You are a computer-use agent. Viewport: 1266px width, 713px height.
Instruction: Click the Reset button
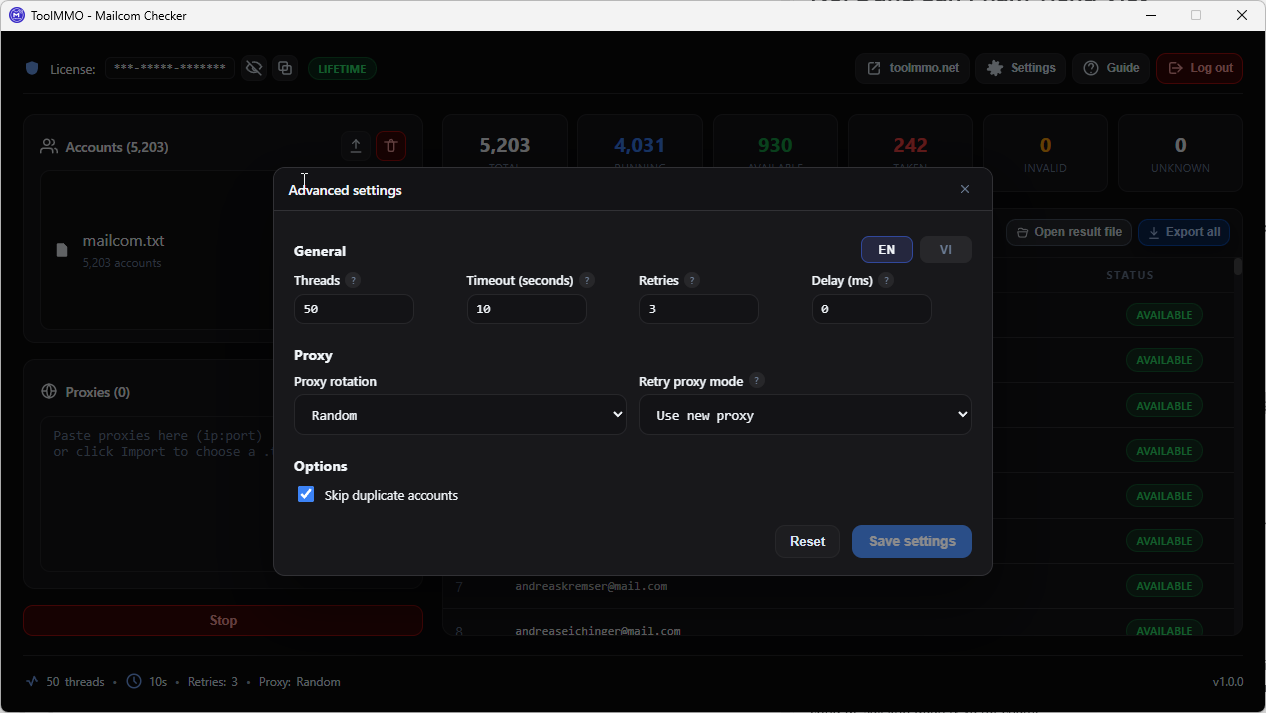[x=807, y=541]
